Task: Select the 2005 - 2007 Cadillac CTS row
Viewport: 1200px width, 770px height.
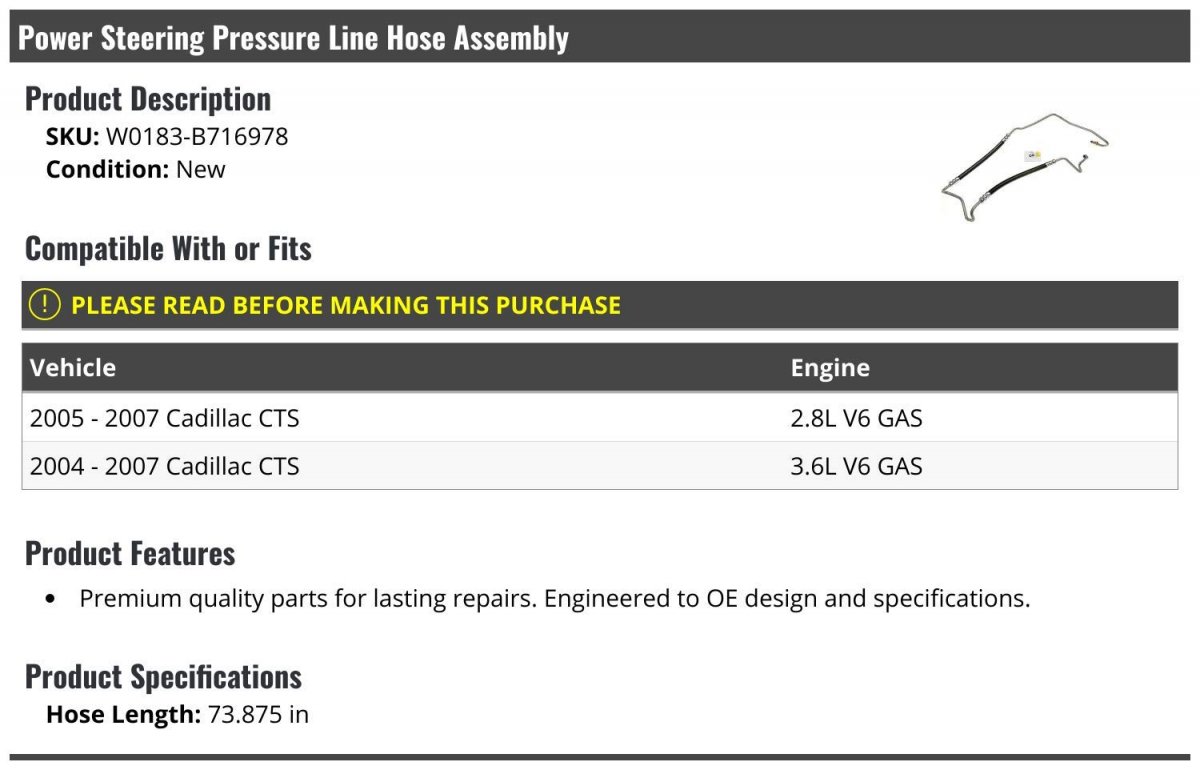Action: 600,417
